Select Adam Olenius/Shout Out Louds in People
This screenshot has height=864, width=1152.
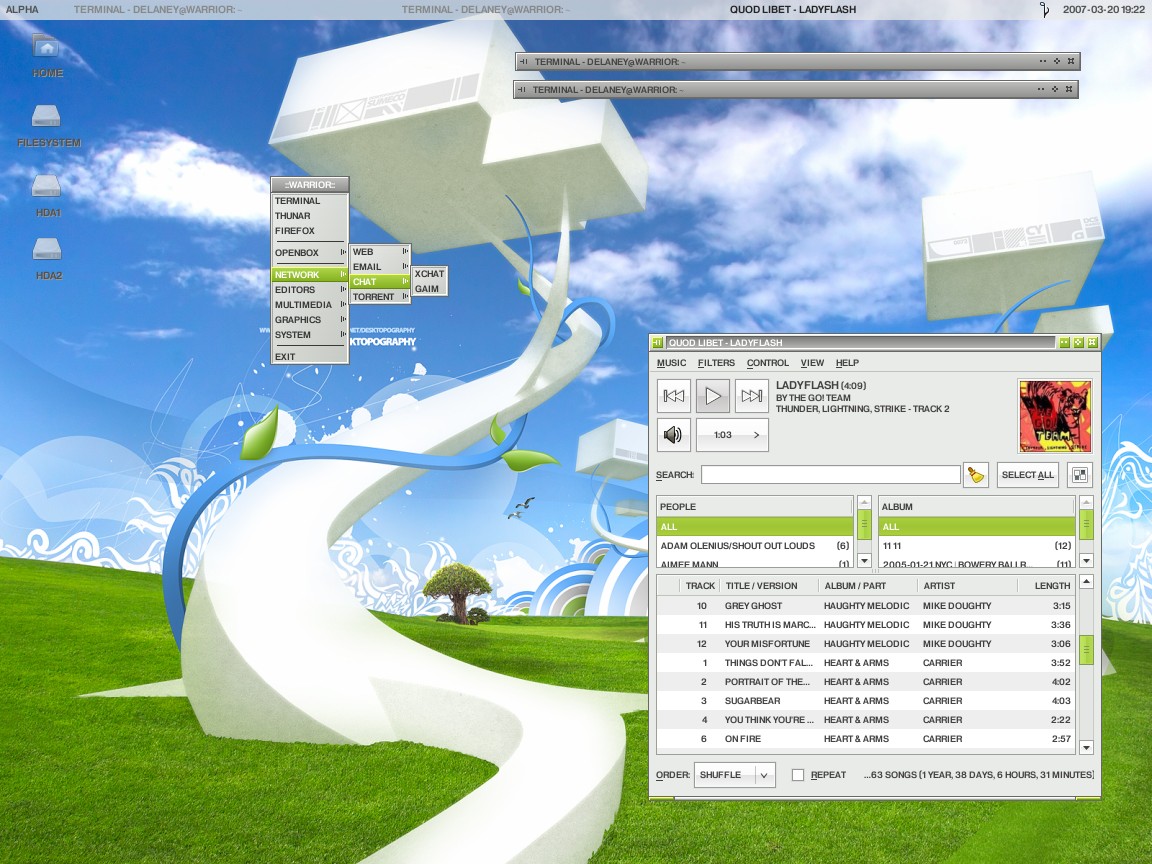coord(755,546)
